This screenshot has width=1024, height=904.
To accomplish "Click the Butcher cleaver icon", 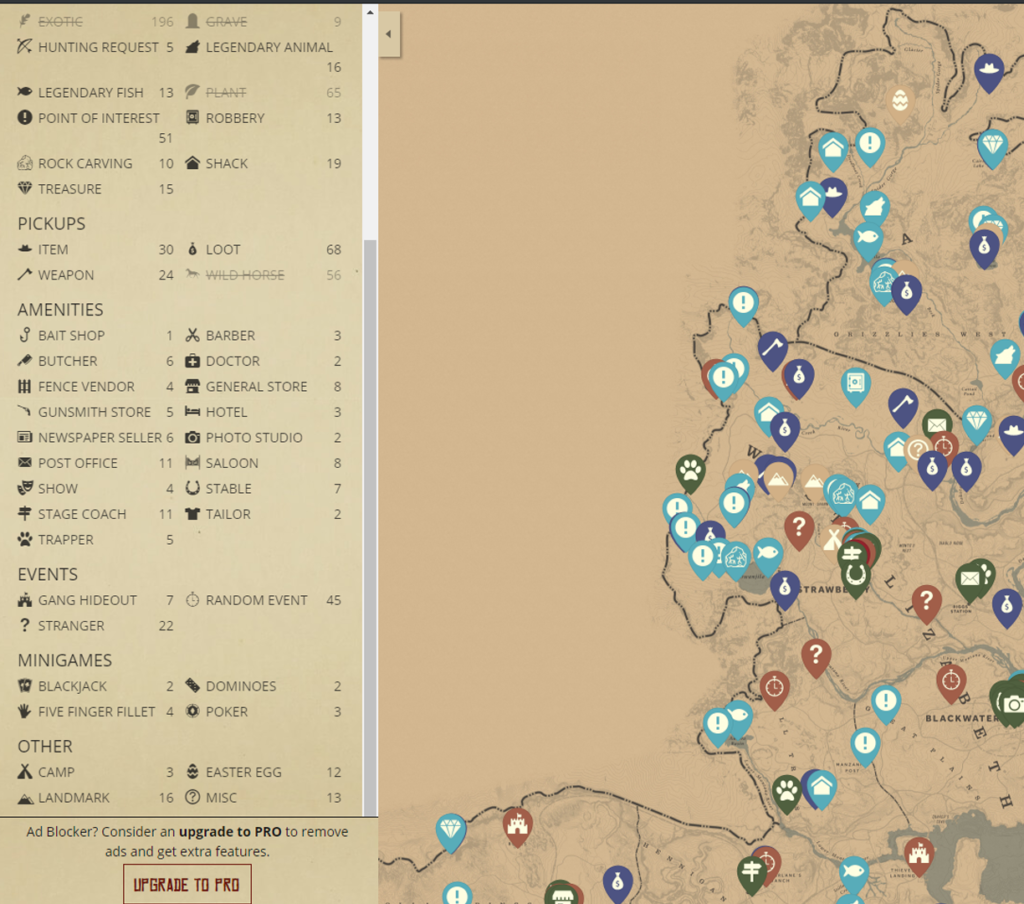I will tap(25, 361).
